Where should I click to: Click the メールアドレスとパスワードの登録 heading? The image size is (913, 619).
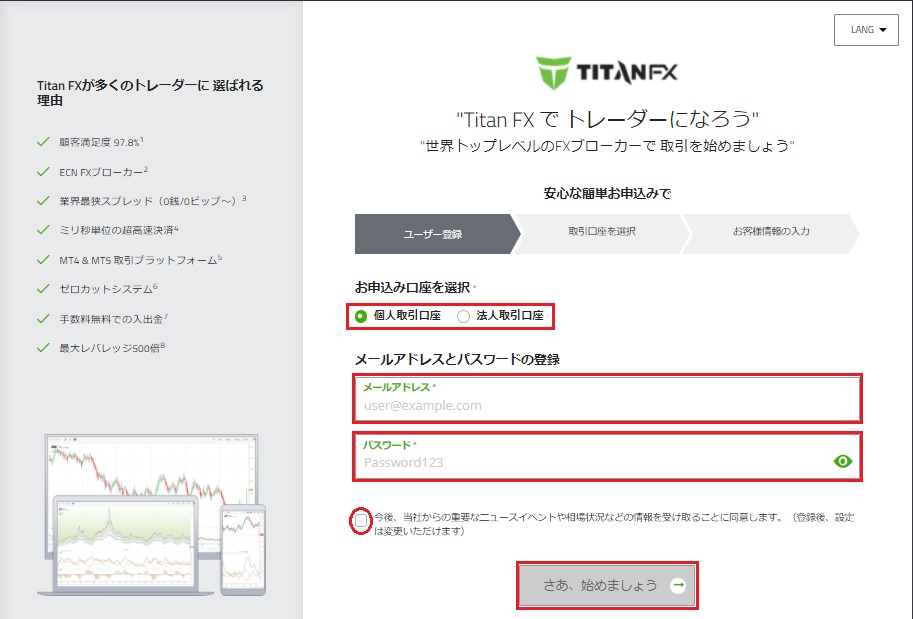pos(457,359)
